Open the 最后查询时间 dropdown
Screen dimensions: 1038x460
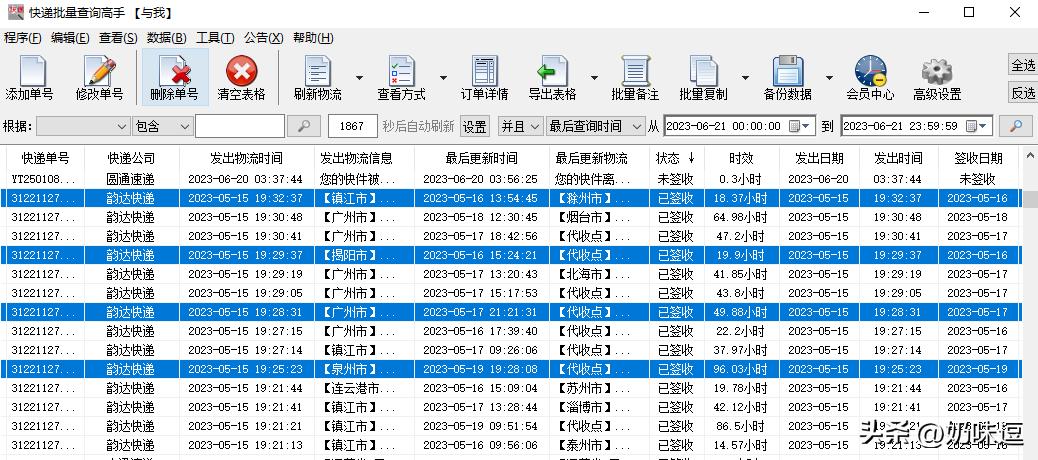596,126
